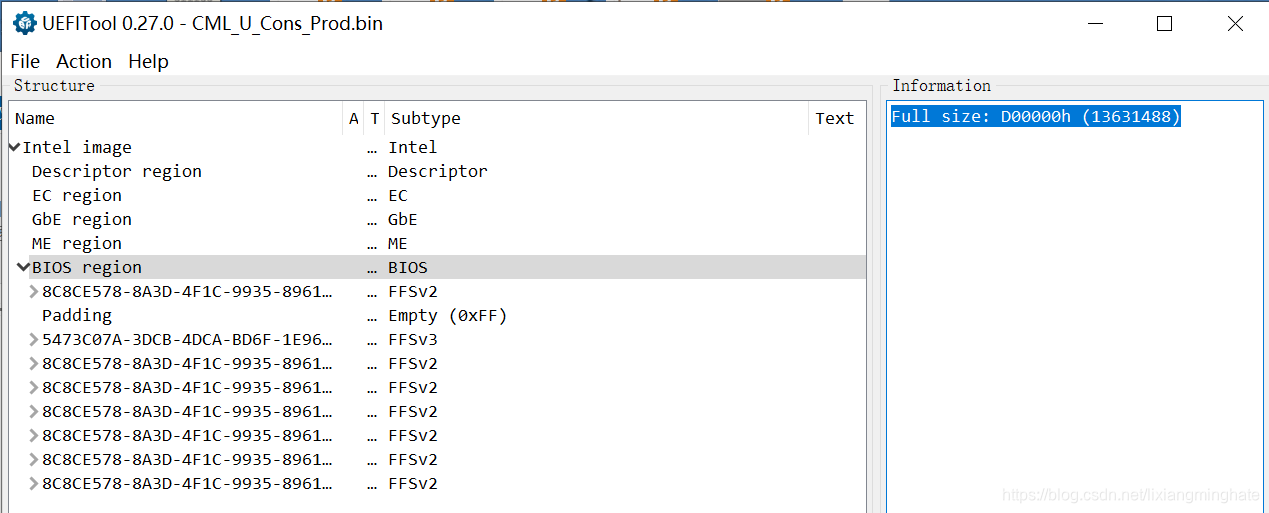Collapse the Intel image tree node

[x=15, y=147]
